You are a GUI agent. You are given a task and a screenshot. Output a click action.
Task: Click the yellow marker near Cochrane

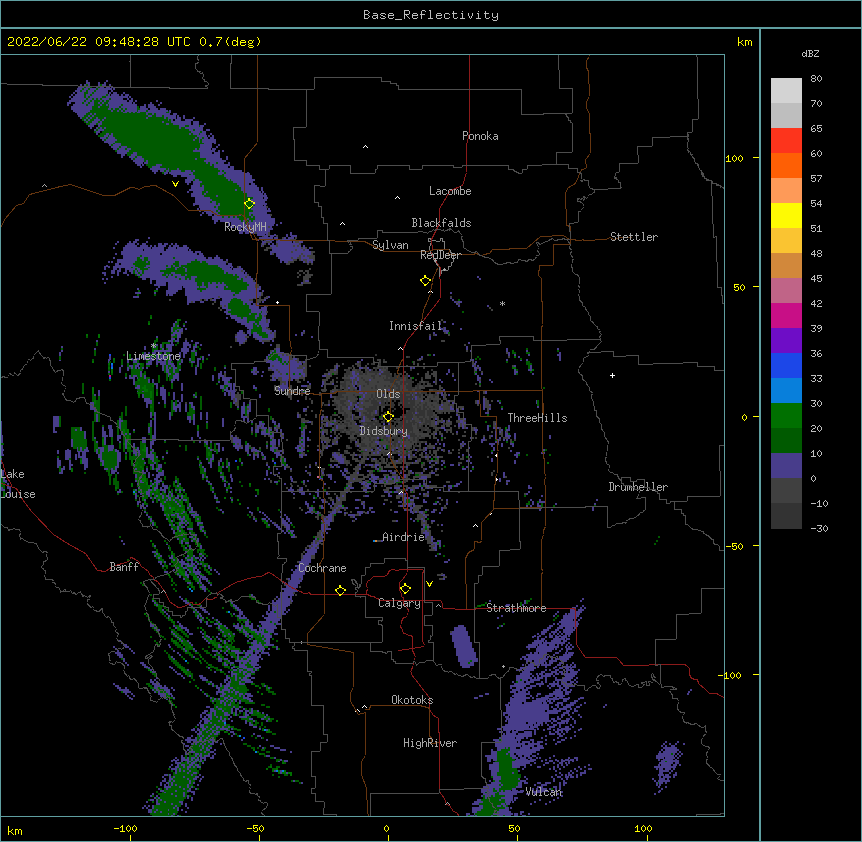[340, 590]
